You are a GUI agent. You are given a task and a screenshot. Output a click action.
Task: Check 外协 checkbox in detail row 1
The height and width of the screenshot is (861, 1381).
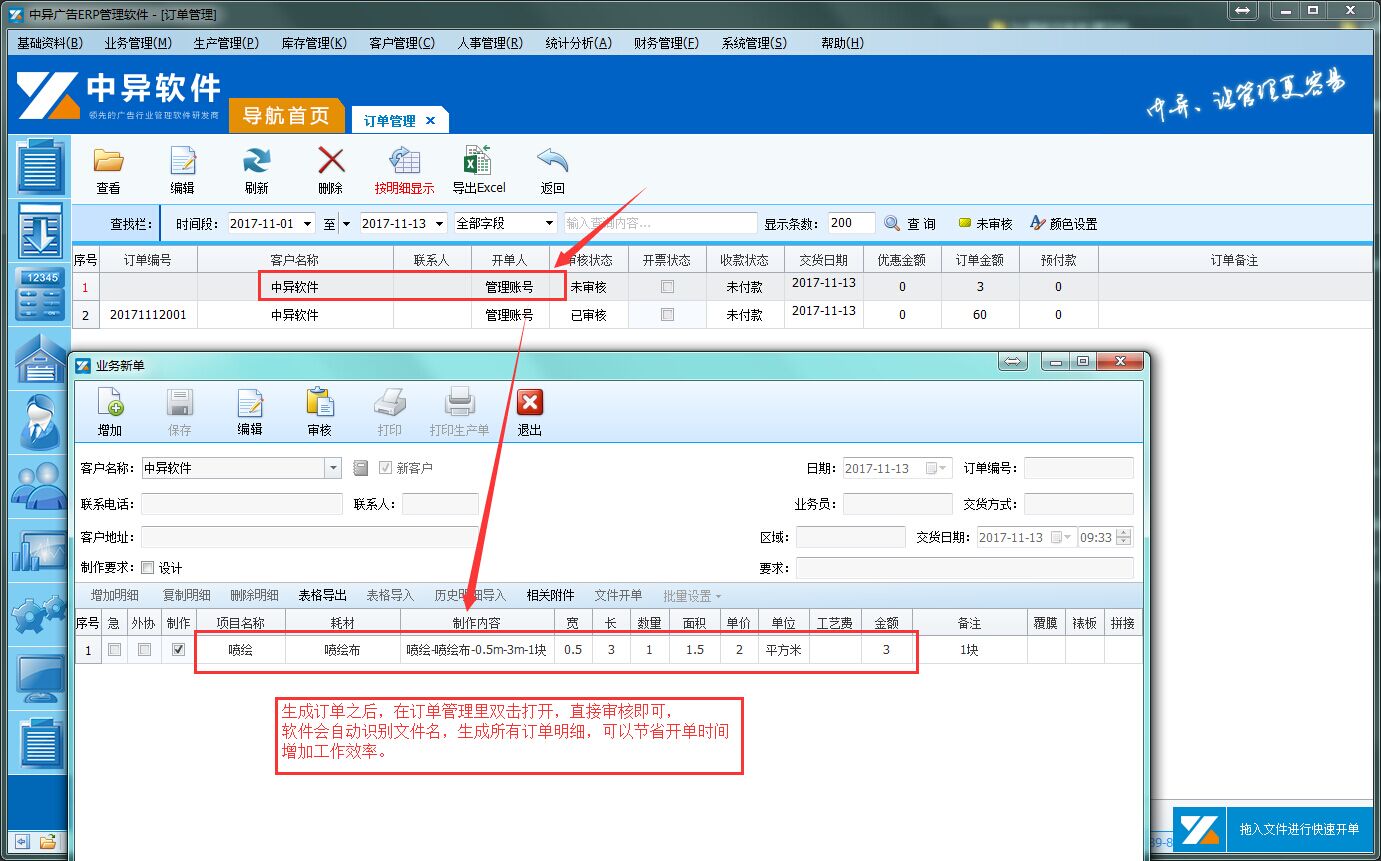click(x=145, y=650)
